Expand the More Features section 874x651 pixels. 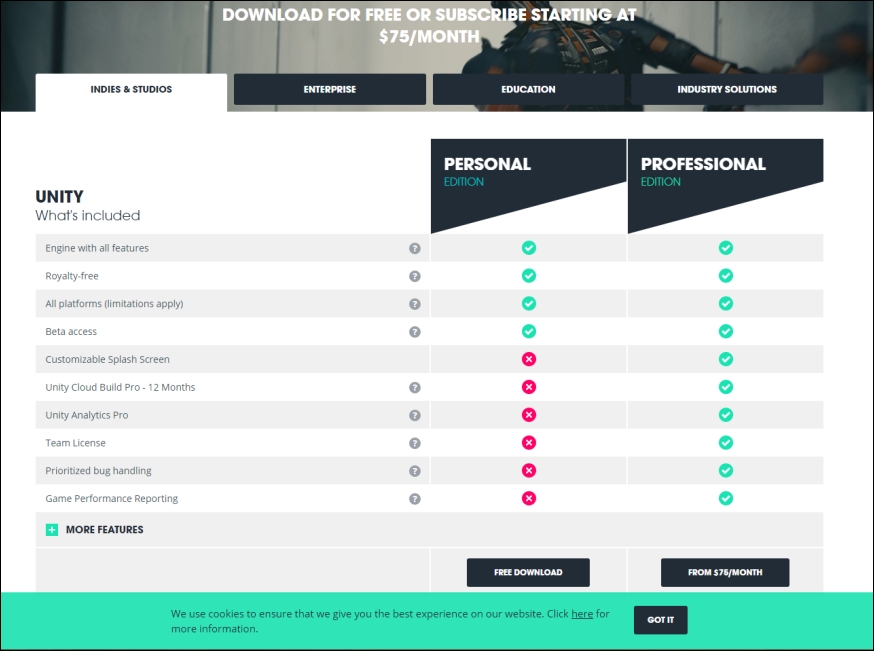coord(104,529)
